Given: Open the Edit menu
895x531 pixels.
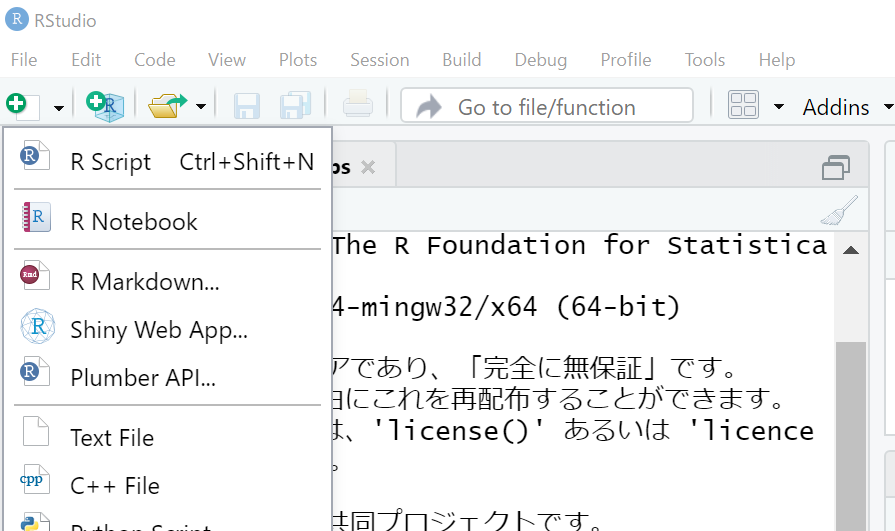Looking at the screenshot, I should coord(86,60).
